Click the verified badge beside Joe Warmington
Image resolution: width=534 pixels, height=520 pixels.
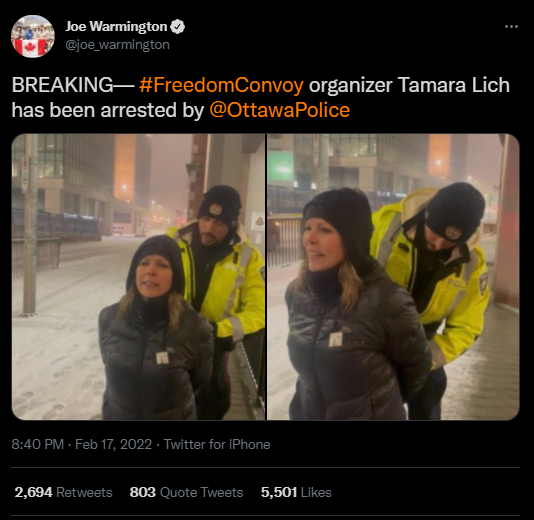tap(177, 27)
